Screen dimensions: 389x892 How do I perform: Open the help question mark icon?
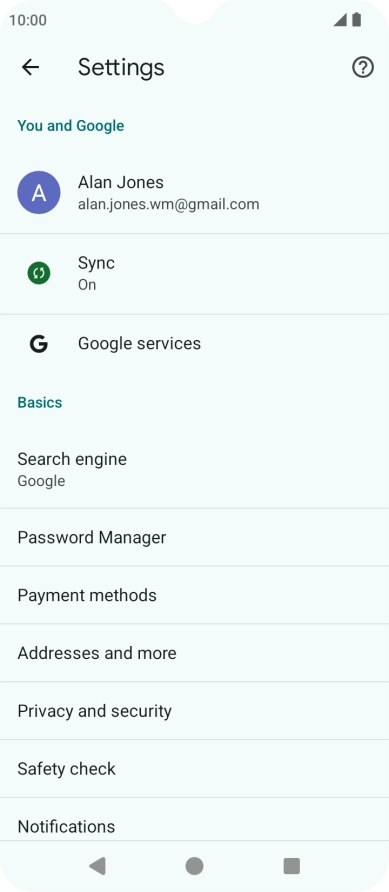click(x=363, y=67)
